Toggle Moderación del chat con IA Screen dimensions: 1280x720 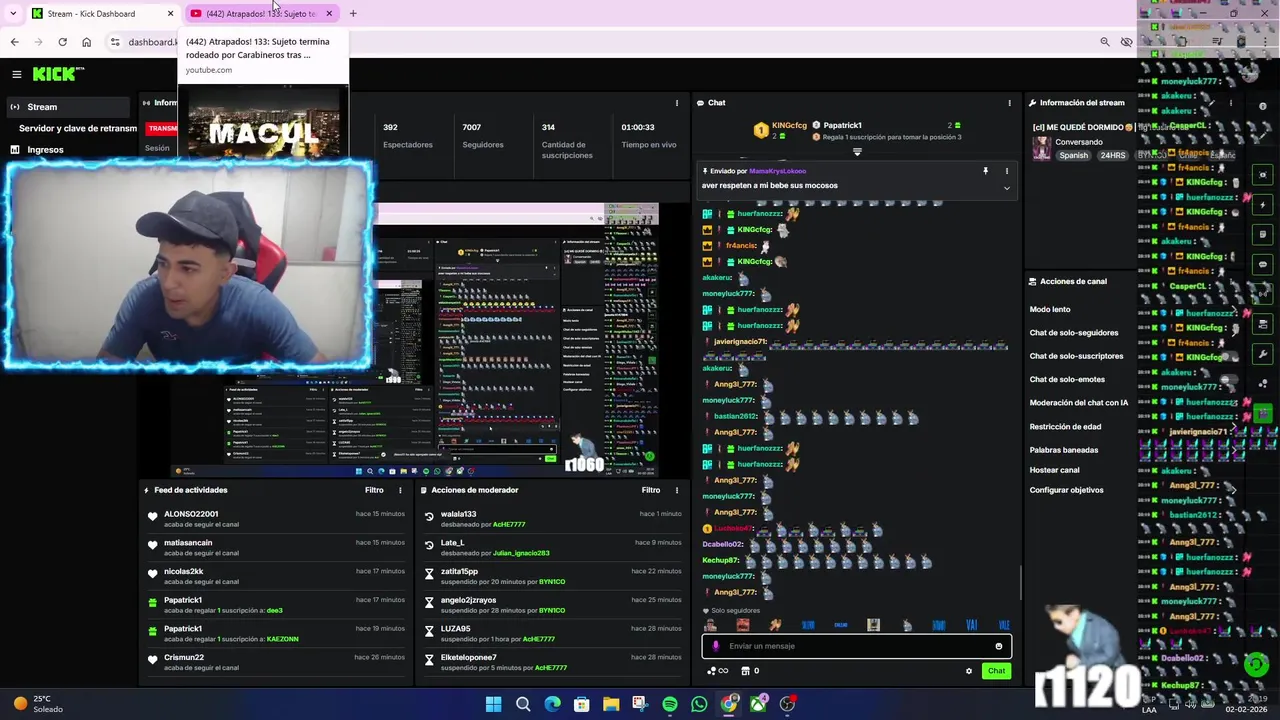(1079, 403)
